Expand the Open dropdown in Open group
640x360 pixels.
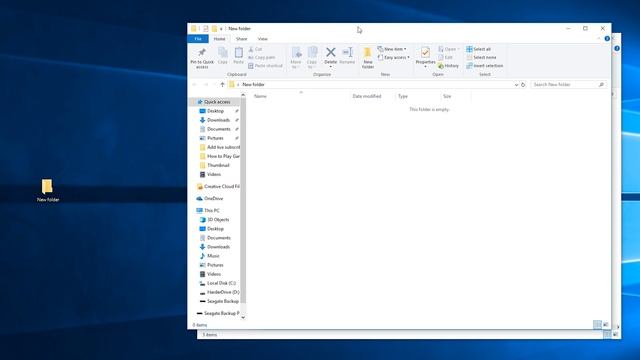458,49
